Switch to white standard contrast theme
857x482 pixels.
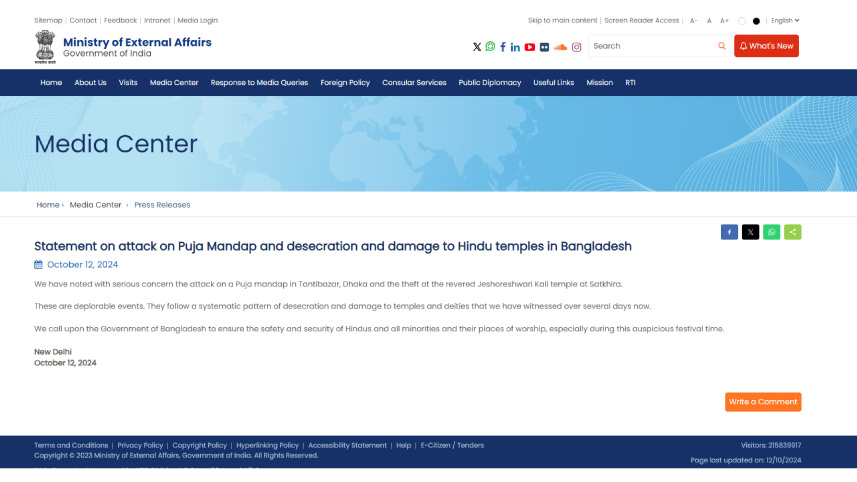pos(742,20)
